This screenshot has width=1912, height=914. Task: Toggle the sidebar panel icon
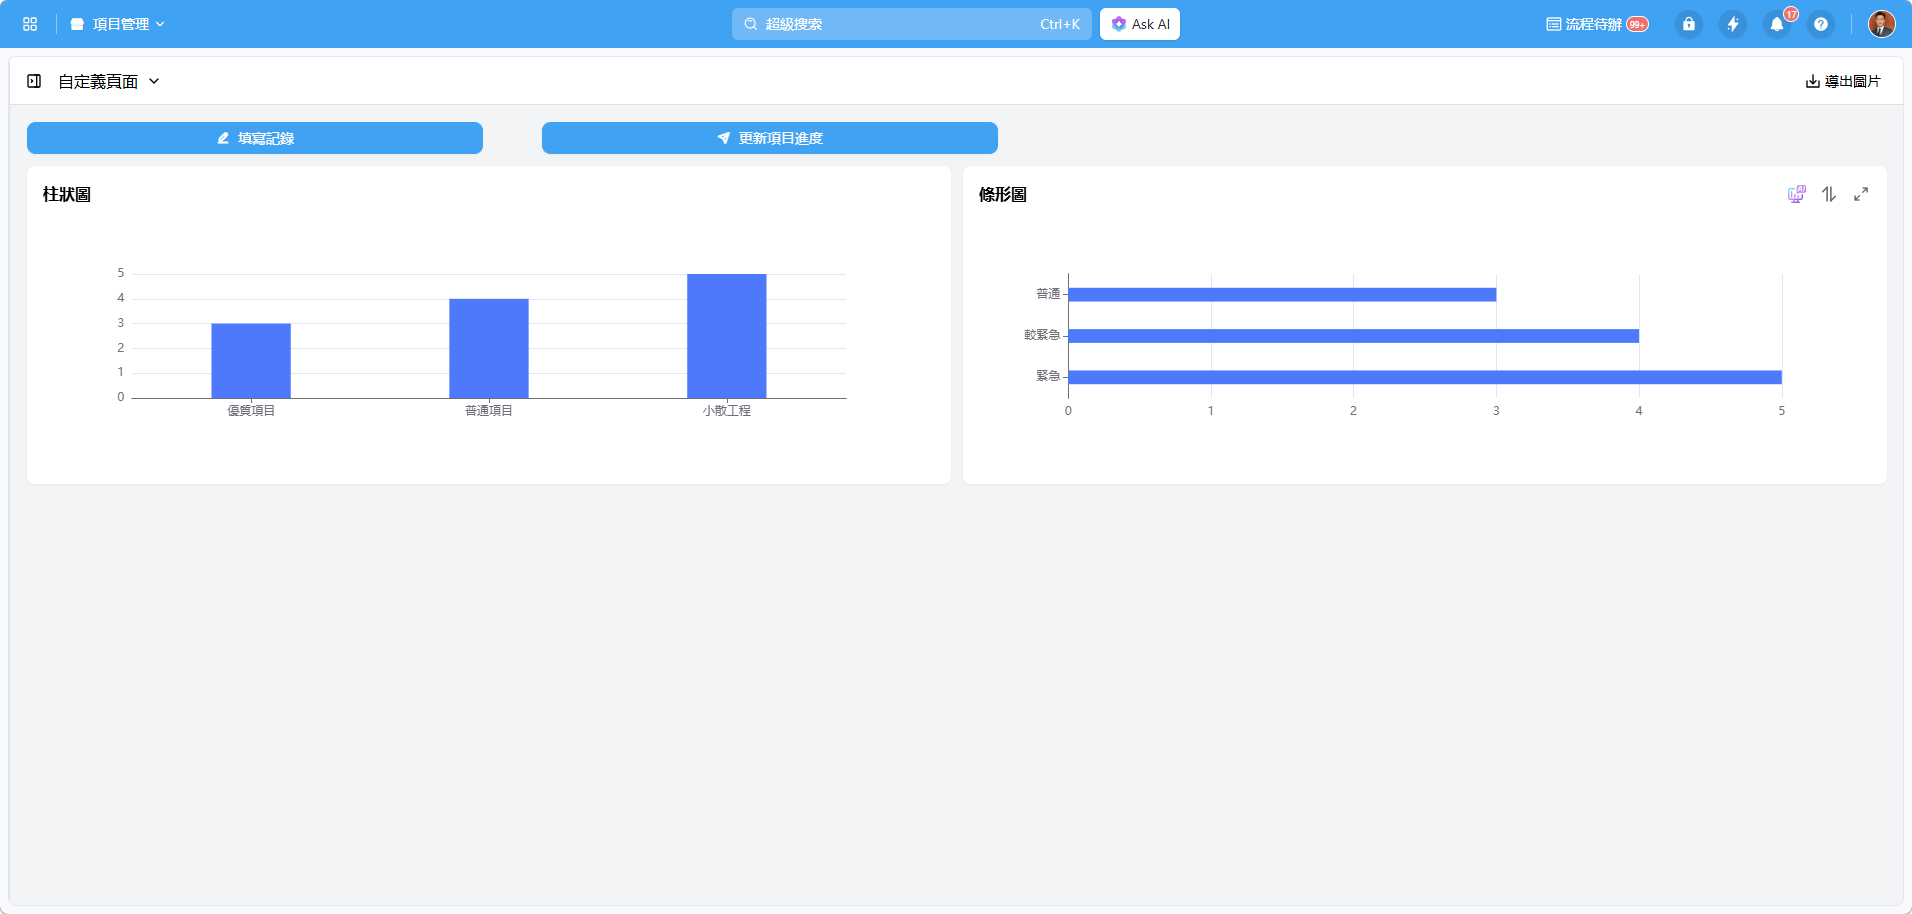[x=34, y=81]
